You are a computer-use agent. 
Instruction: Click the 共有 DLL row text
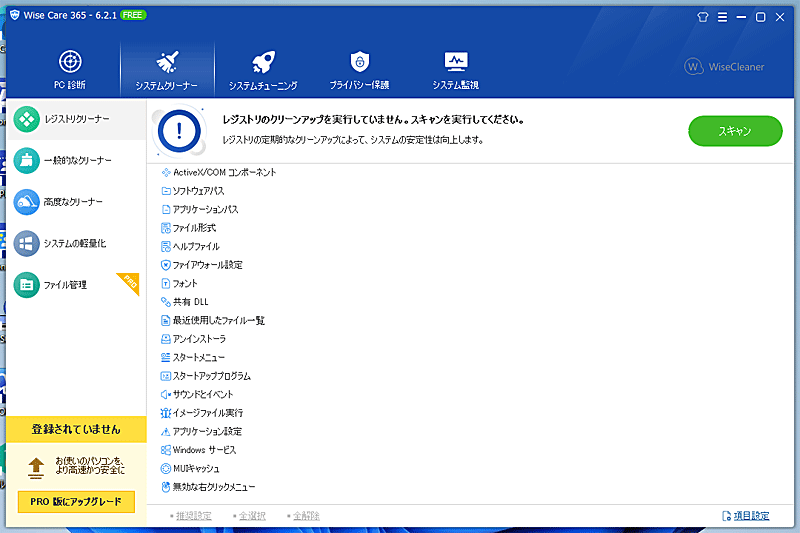191,302
